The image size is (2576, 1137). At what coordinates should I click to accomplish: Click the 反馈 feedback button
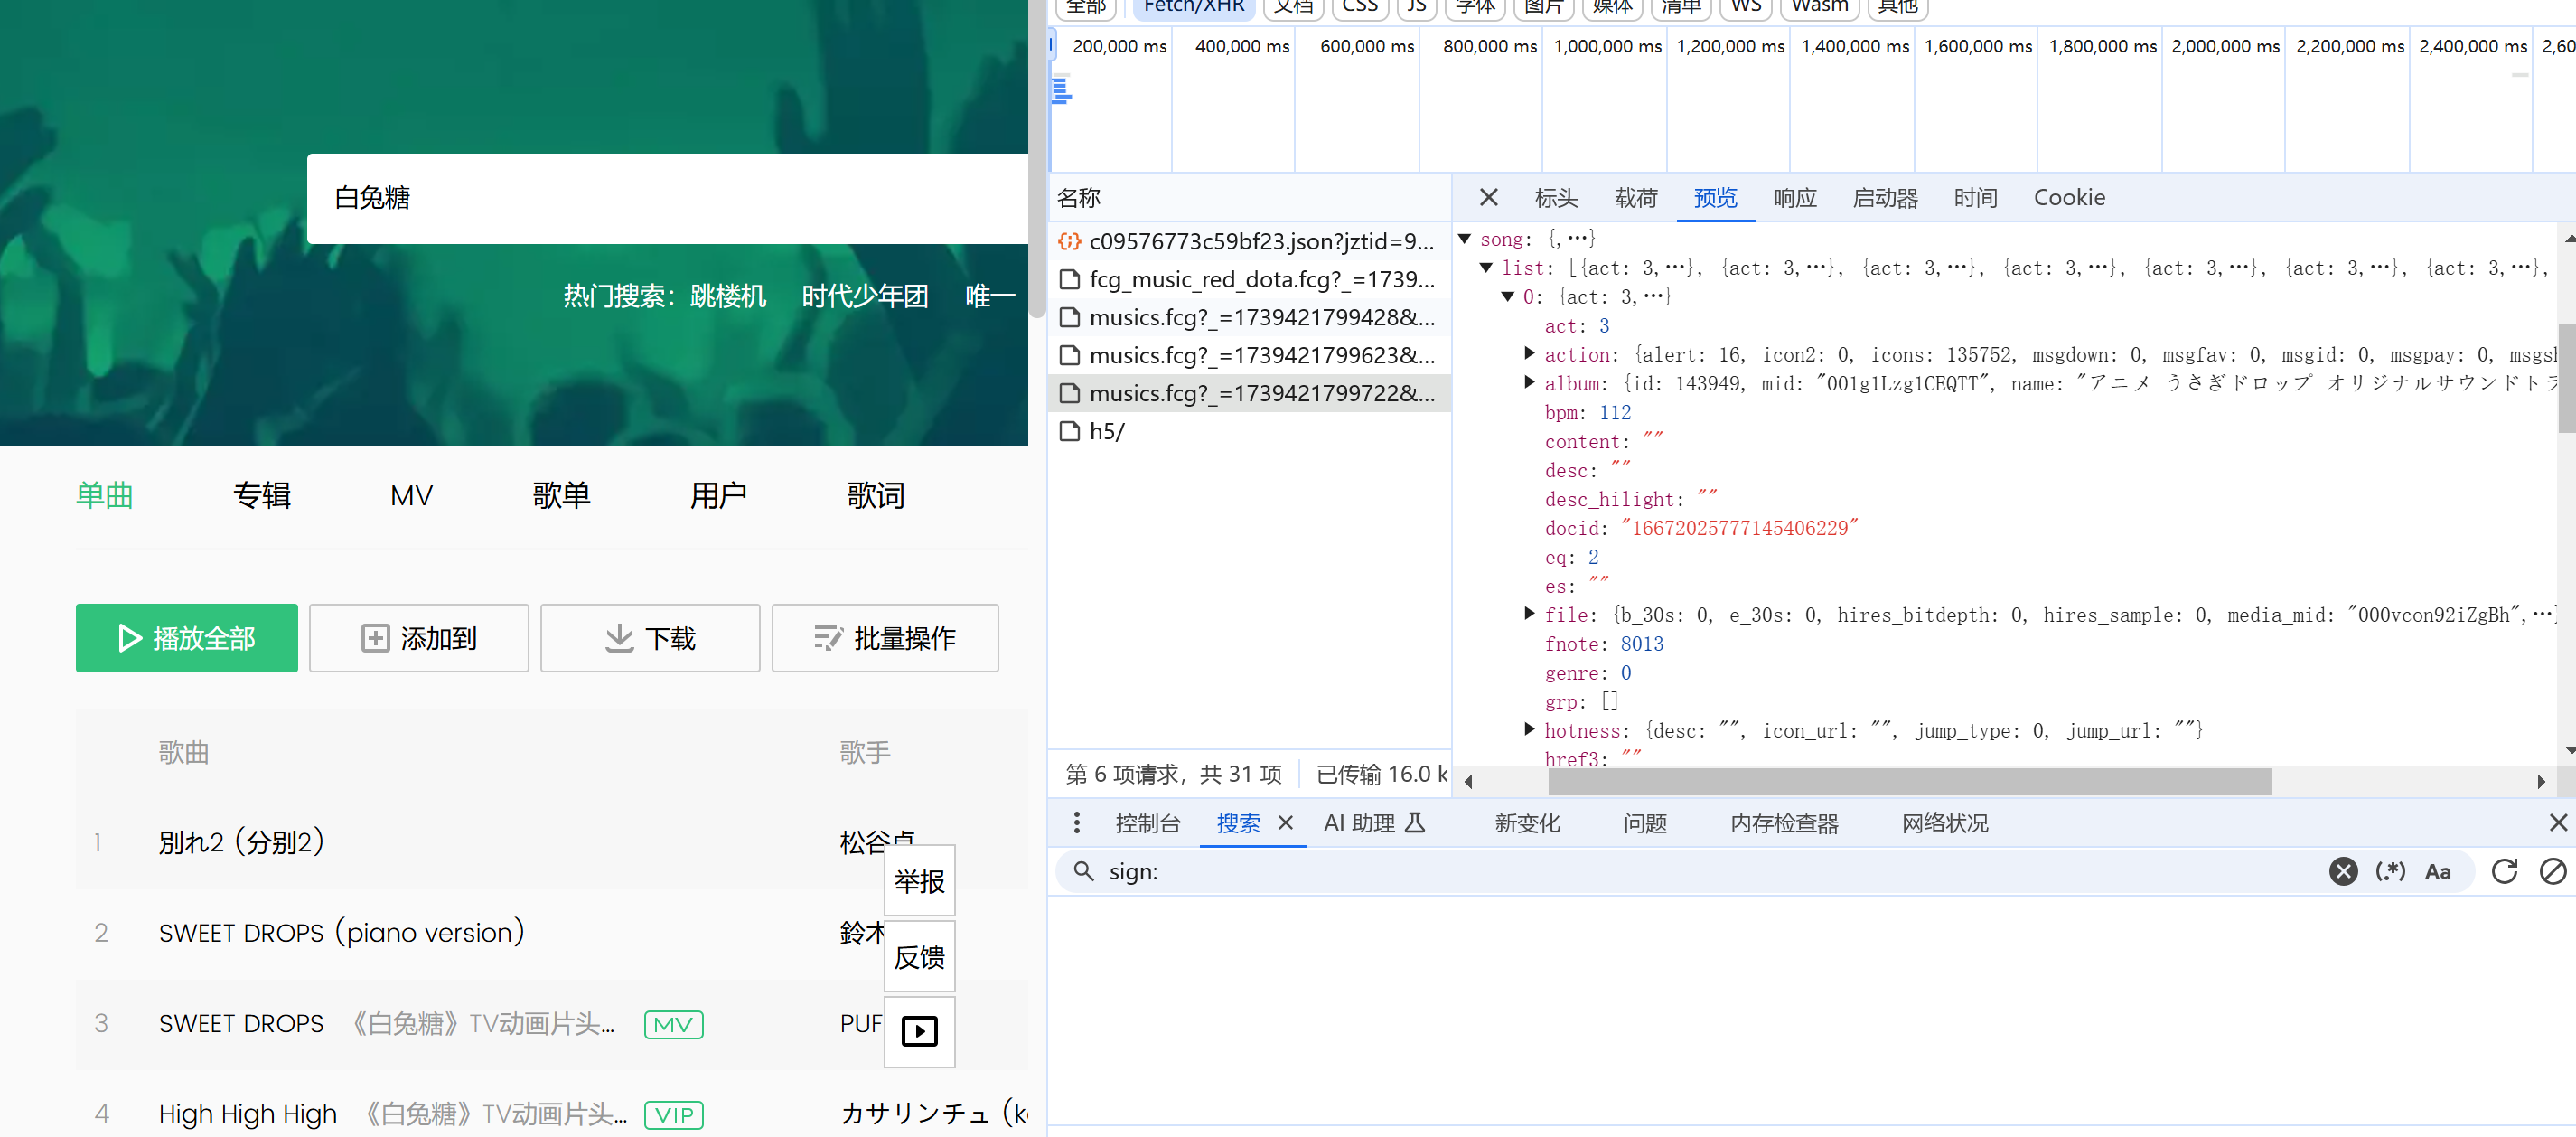[919, 956]
